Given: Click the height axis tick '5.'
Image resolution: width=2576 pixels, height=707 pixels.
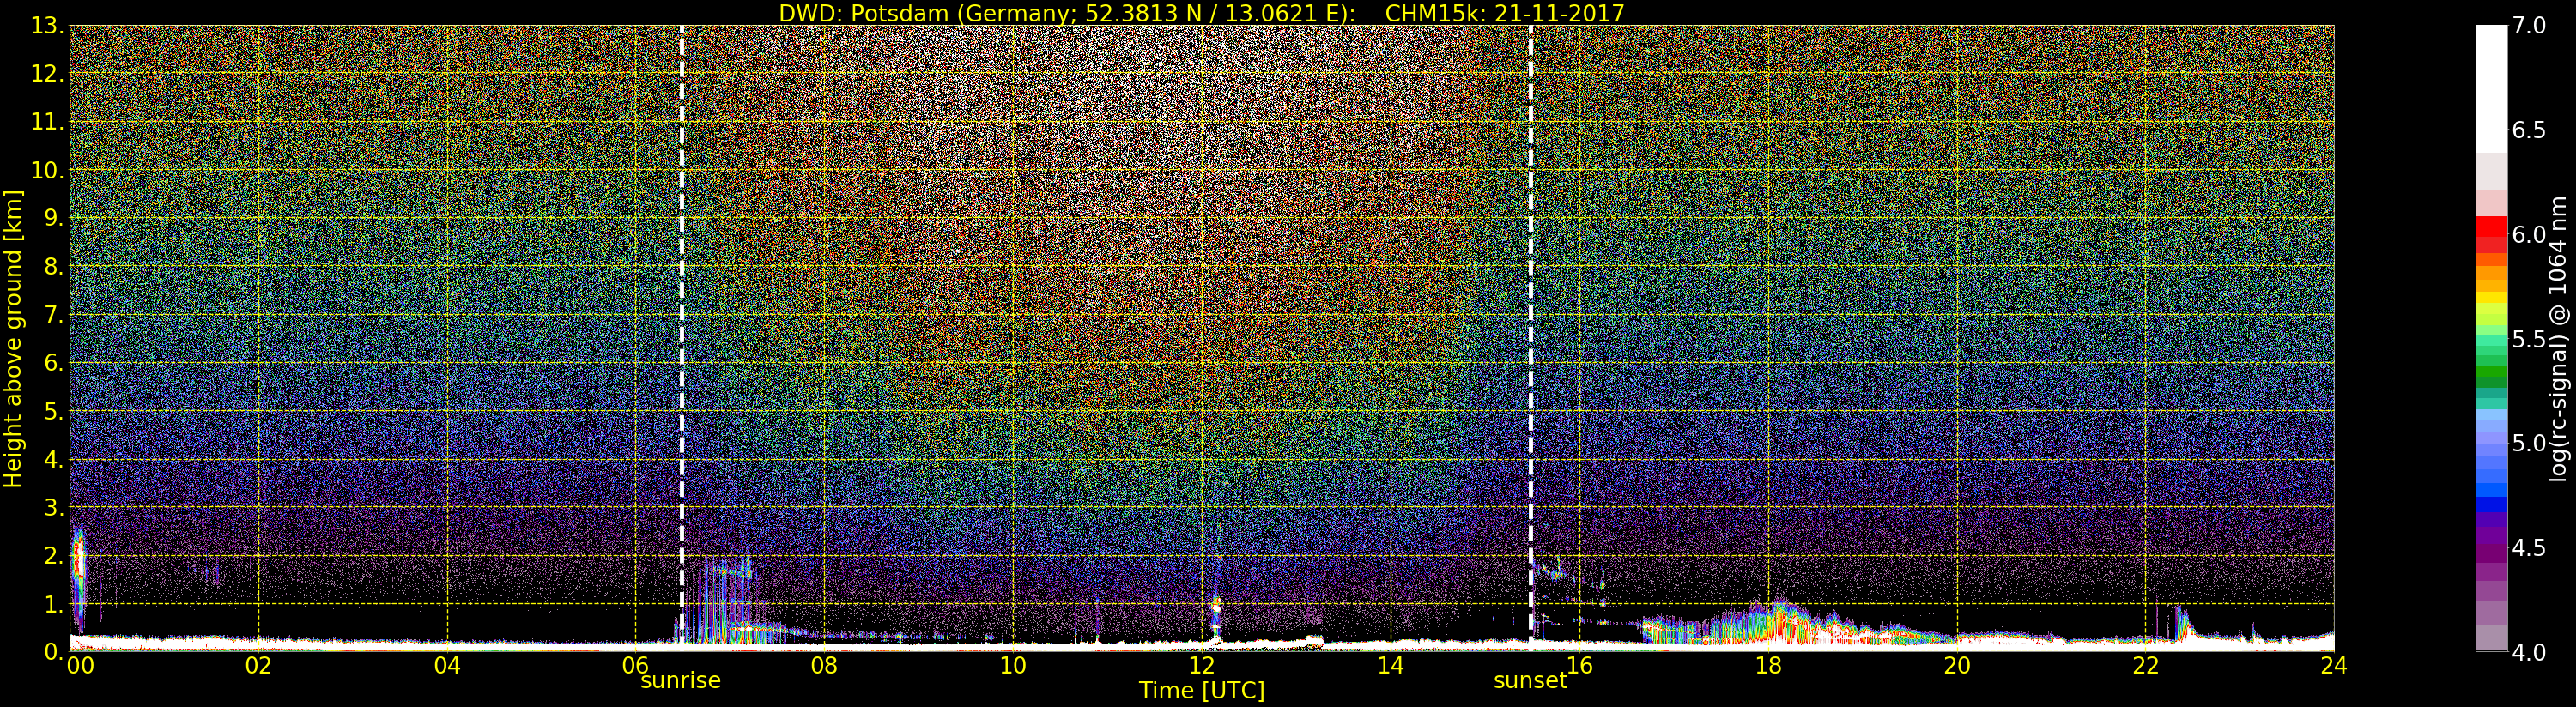Looking at the screenshot, I should point(54,411).
